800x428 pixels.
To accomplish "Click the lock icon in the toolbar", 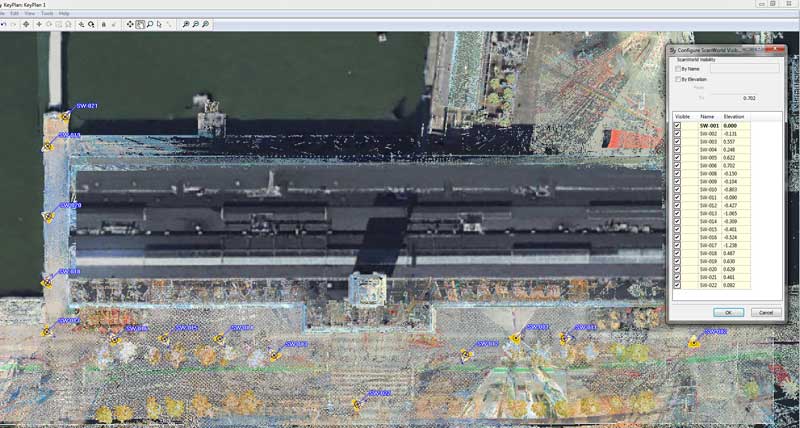I will [x=104, y=24].
